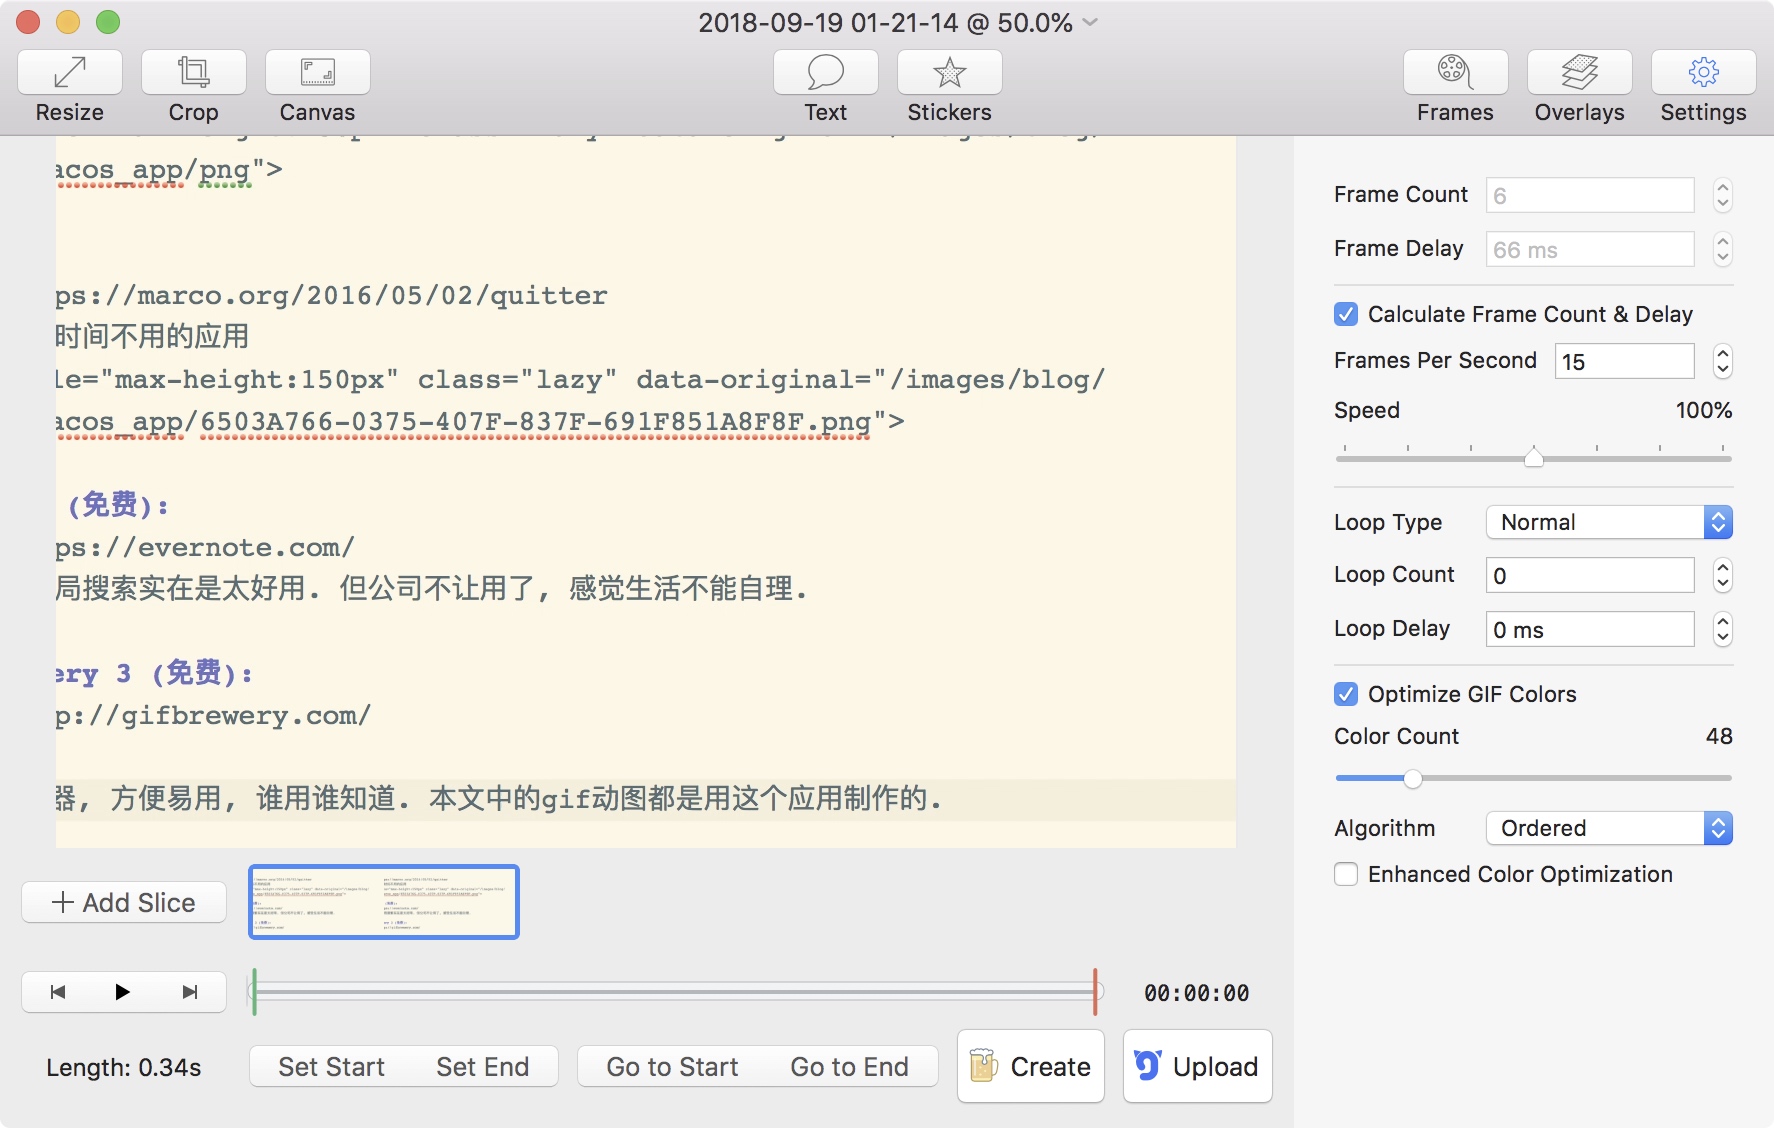The height and width of the screenshot is (1128, 1774).
Task: Click the Add Slice button
Action: tap(124, 903)
